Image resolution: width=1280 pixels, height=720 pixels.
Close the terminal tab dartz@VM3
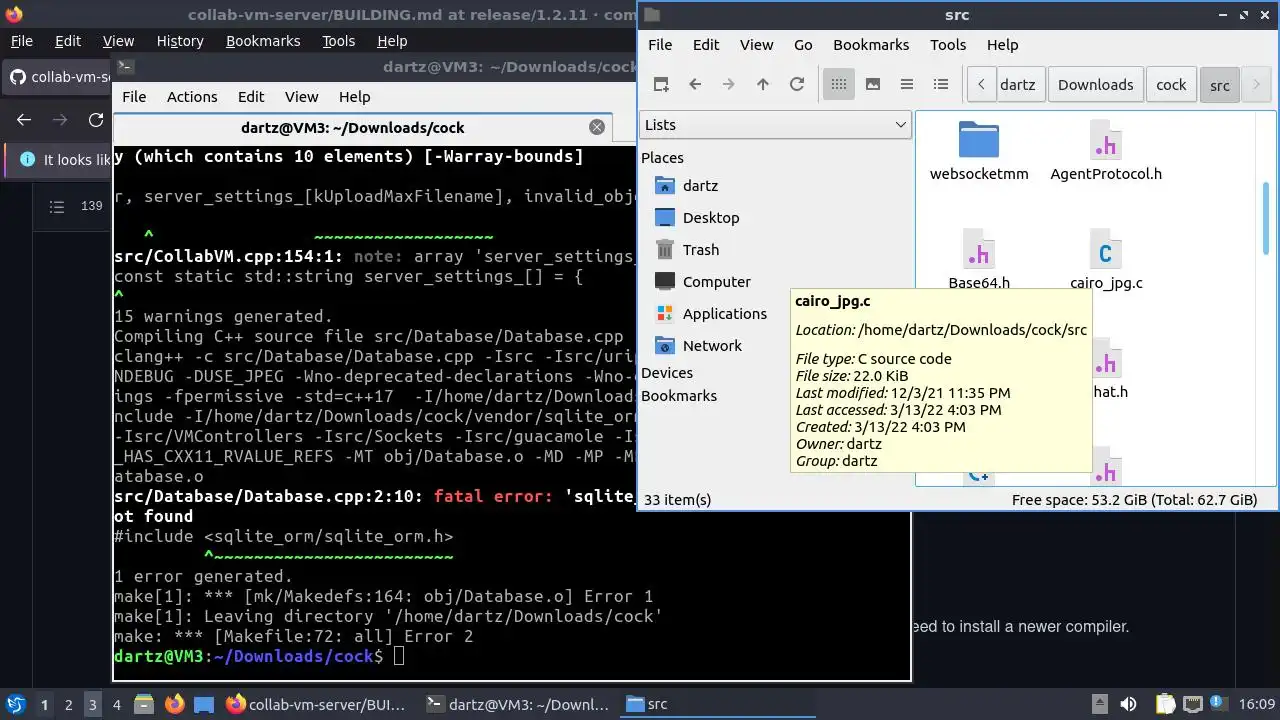(x=597, y=127)
